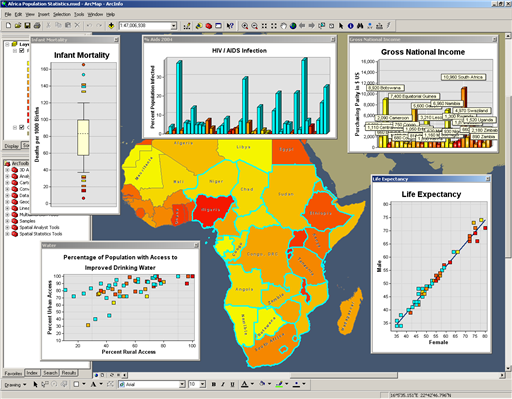Click the Hyperlink lightning bolt tool
Image resolution: width=512 pixels, height=399 pixels.
click(389, 26)
